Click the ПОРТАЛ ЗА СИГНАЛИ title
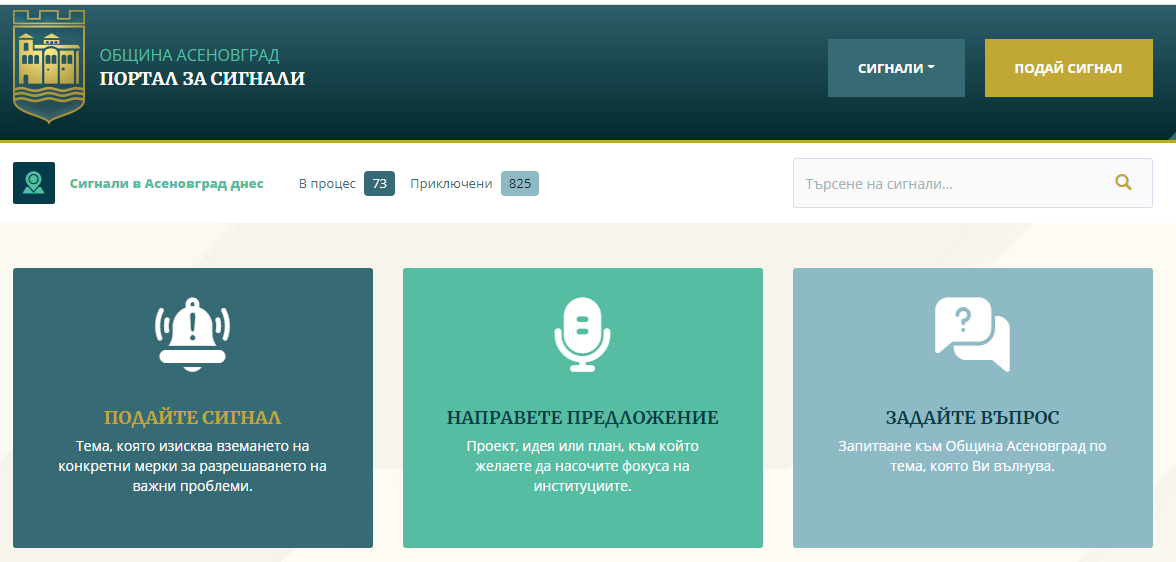 tap(202, 78)
